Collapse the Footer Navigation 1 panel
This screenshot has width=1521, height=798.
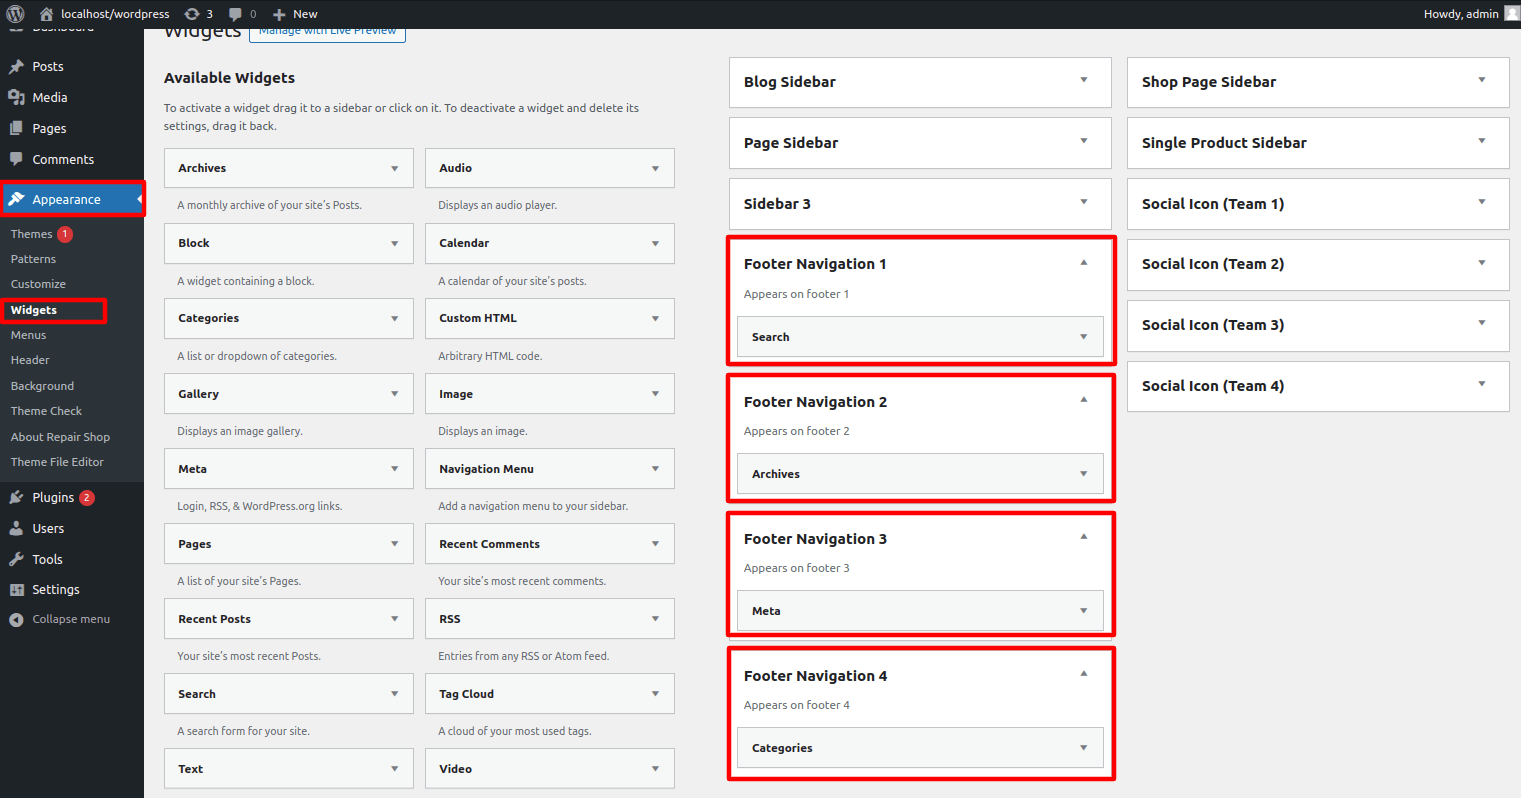click(1083, 263)
